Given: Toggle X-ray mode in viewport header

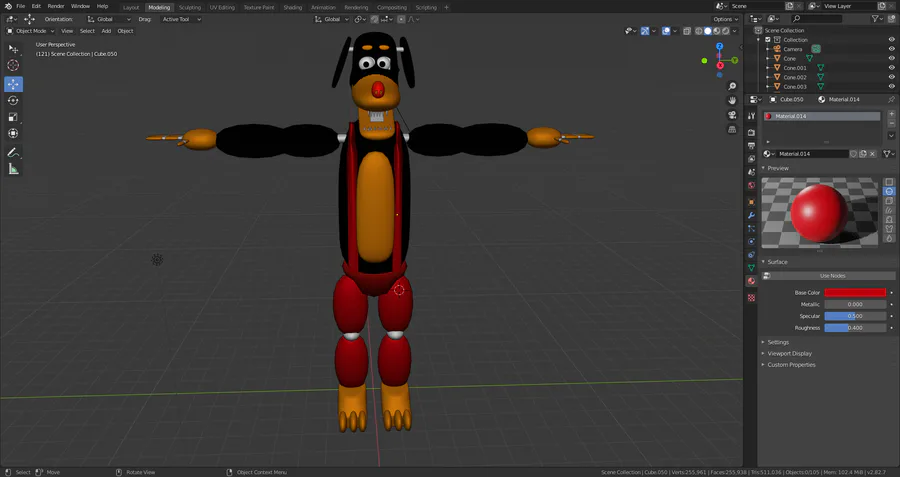Looking at the screenshot, I should (x=687, y=31).
